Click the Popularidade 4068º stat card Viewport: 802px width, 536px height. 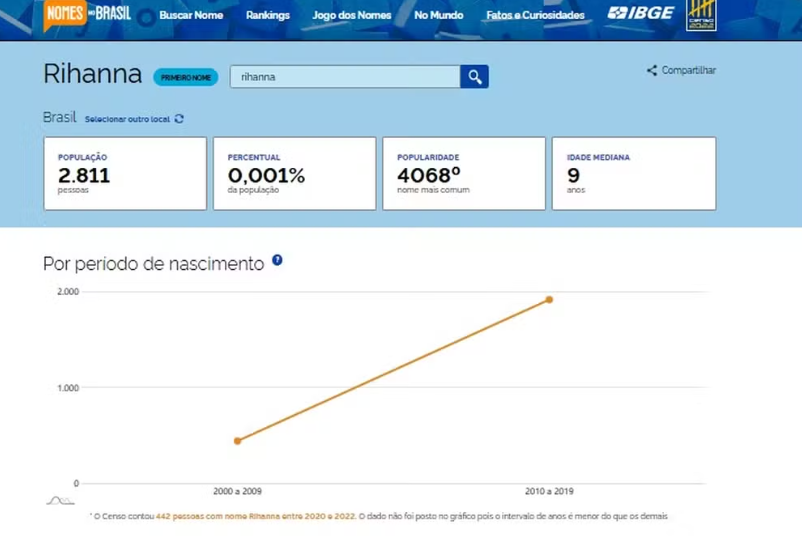(x=464, y=173)
